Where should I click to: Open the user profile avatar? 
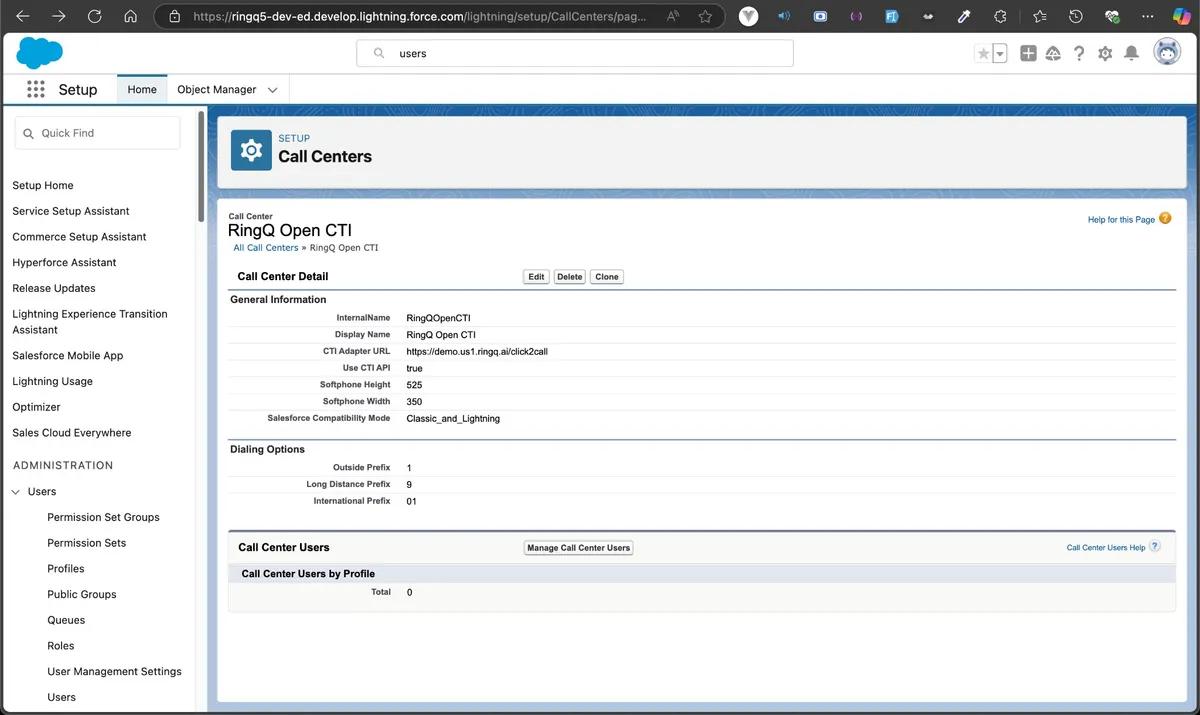1166,53
